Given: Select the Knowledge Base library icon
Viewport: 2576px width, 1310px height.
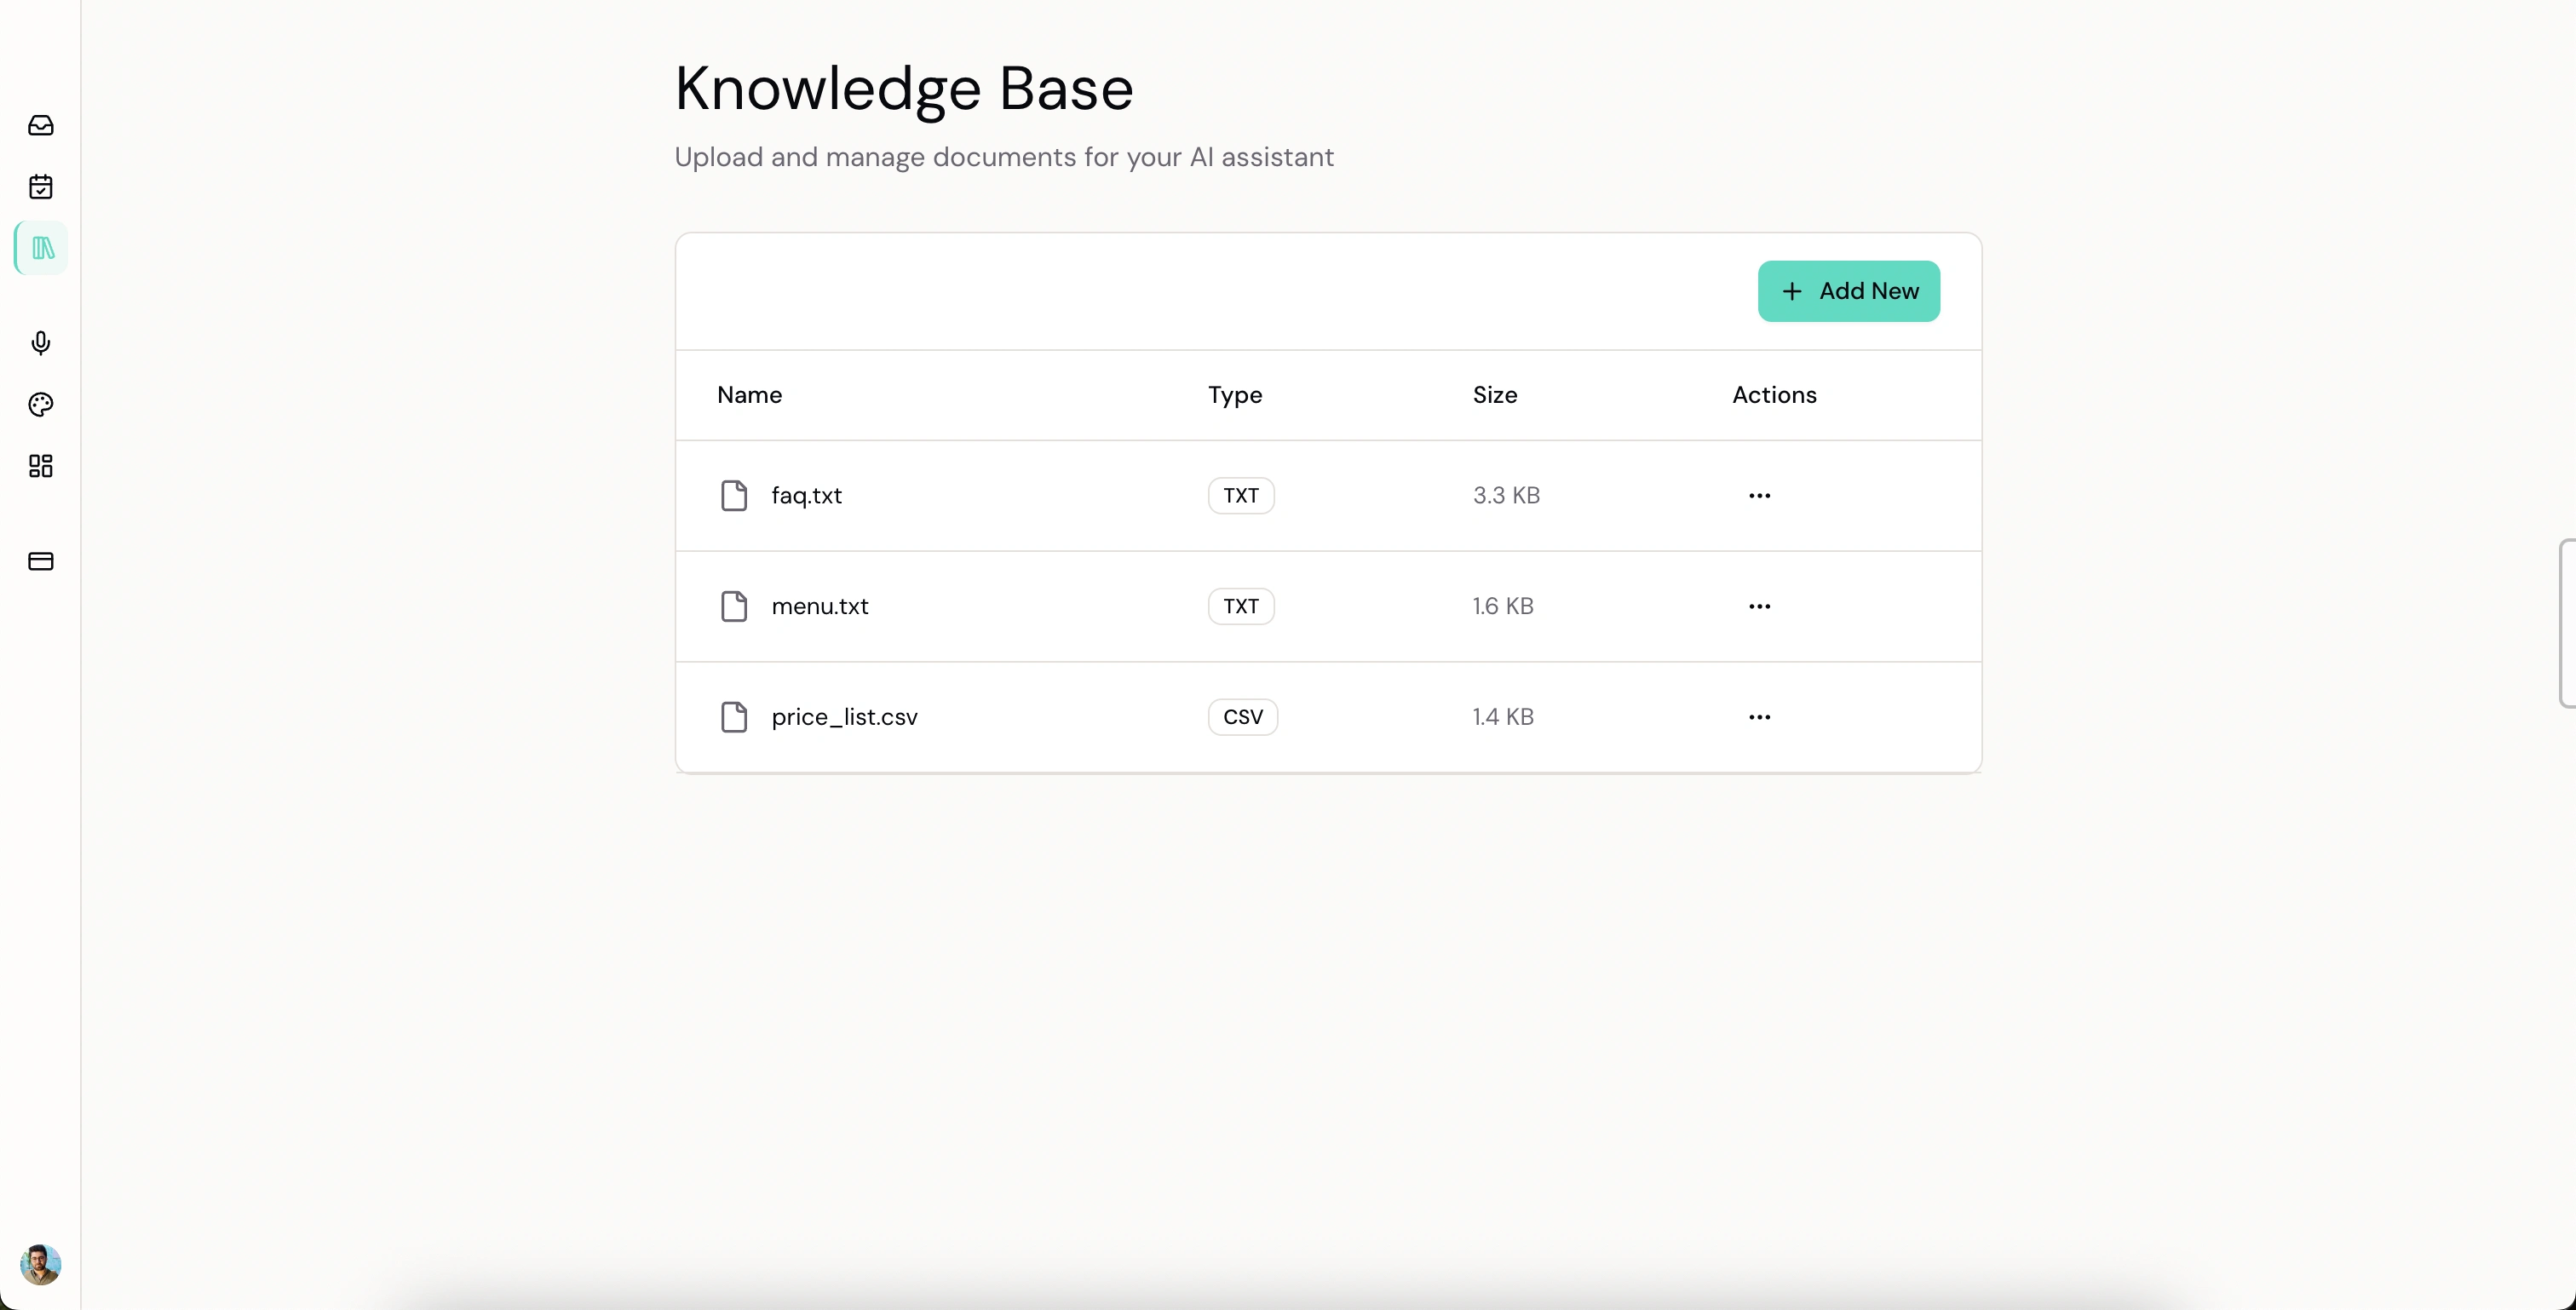Looking at the screenshot, I should coord(42,248).
